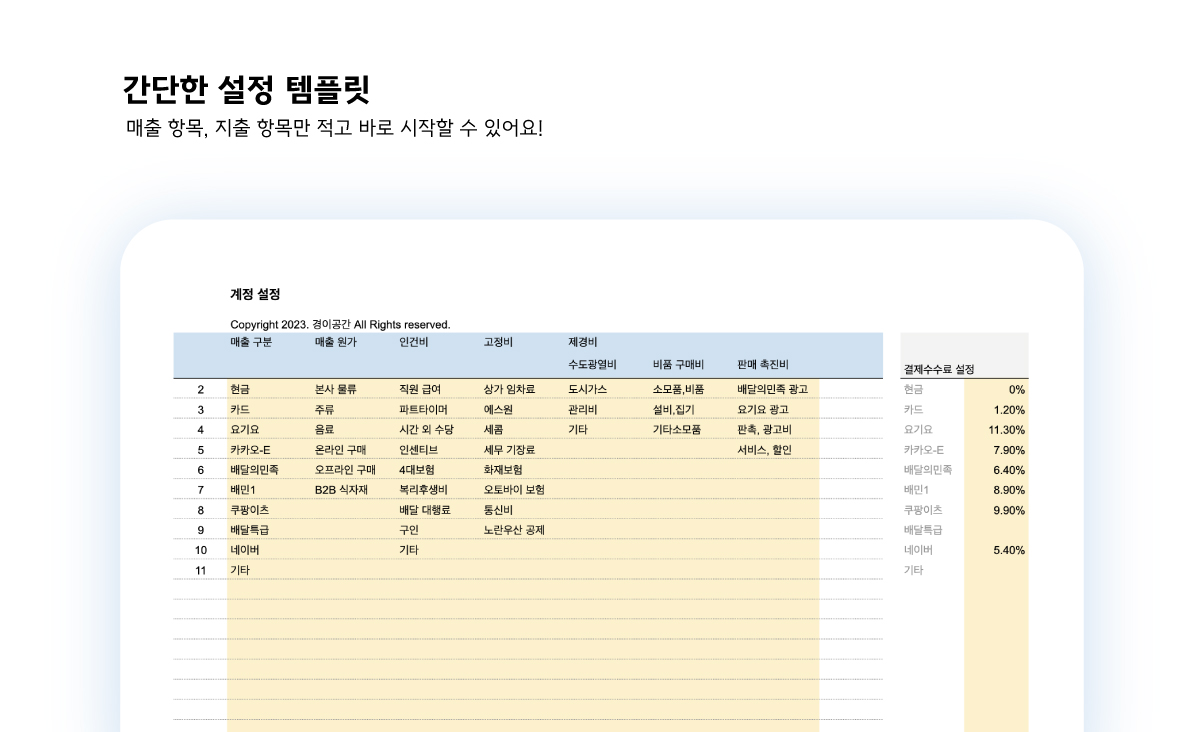Viewport: 1200px width, 732px height.
Task: Select the 현금 cell under 매출 구분
Action: tap(241, 390)
